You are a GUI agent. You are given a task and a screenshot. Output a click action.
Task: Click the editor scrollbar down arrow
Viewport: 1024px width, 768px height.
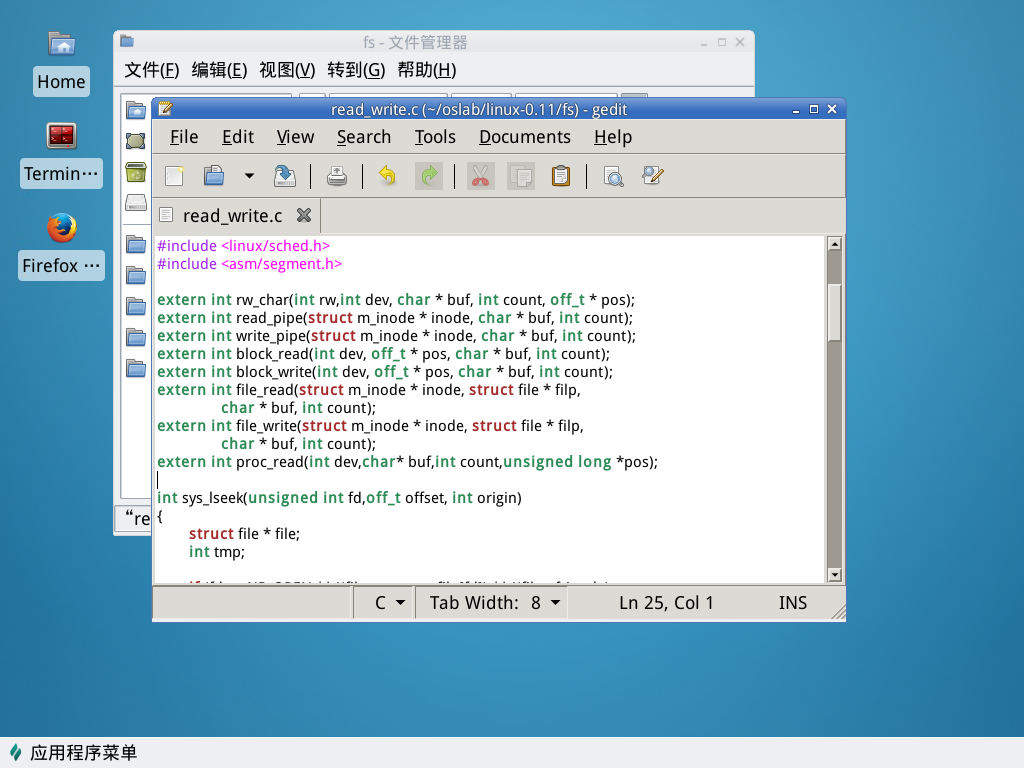[x=834, y=574]
